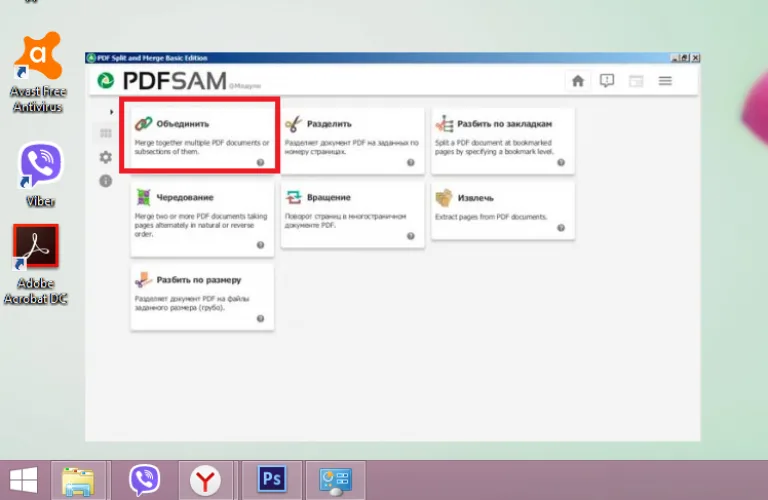Open Viber desktop shortcut
This screenshot has height=500, width=768.
pos(40,174)
